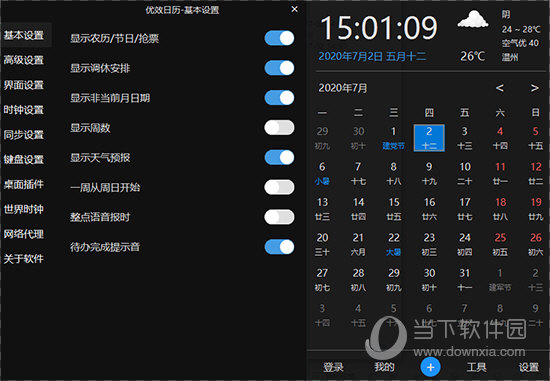Switch to 高级设置 section
This screenshot has height=381, width=550.
pos(24,60)
